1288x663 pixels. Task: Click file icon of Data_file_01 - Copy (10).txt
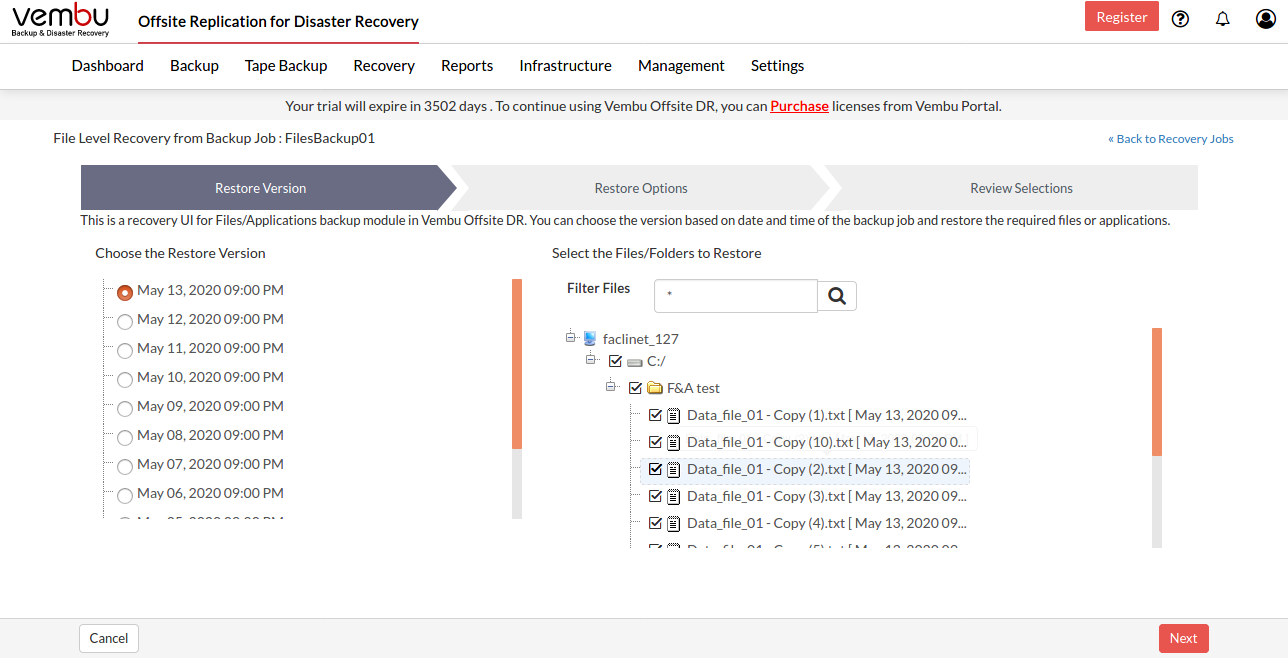(674, 442)
